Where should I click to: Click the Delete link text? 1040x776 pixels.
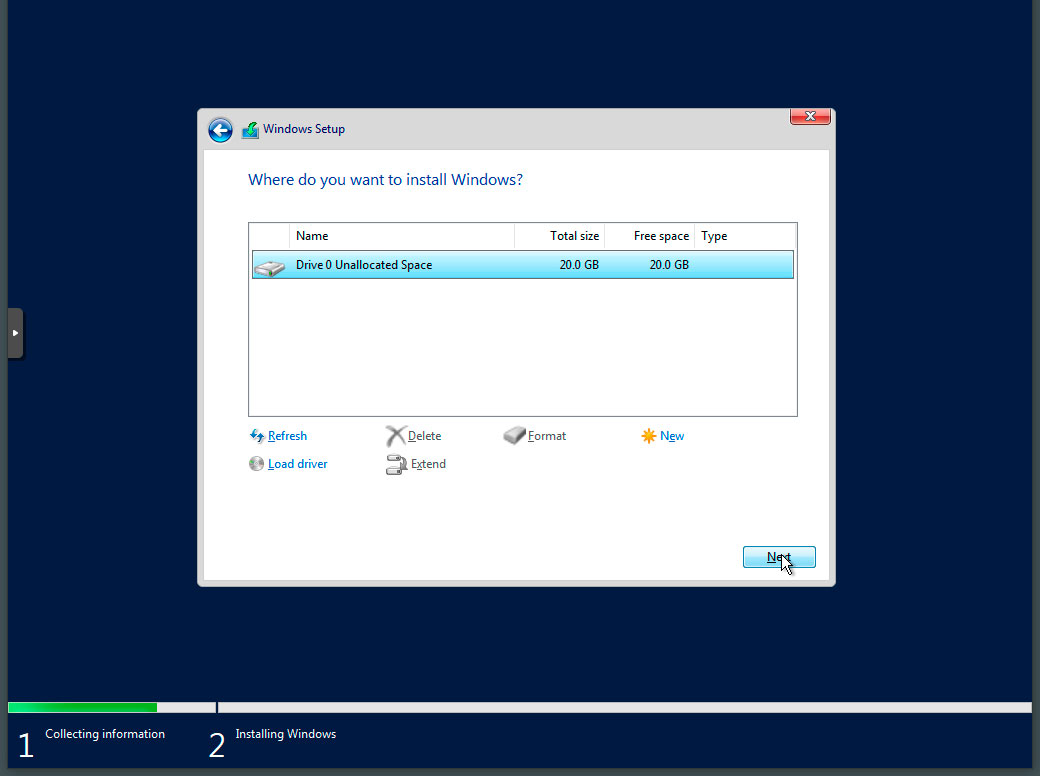(x=425, y=435)
